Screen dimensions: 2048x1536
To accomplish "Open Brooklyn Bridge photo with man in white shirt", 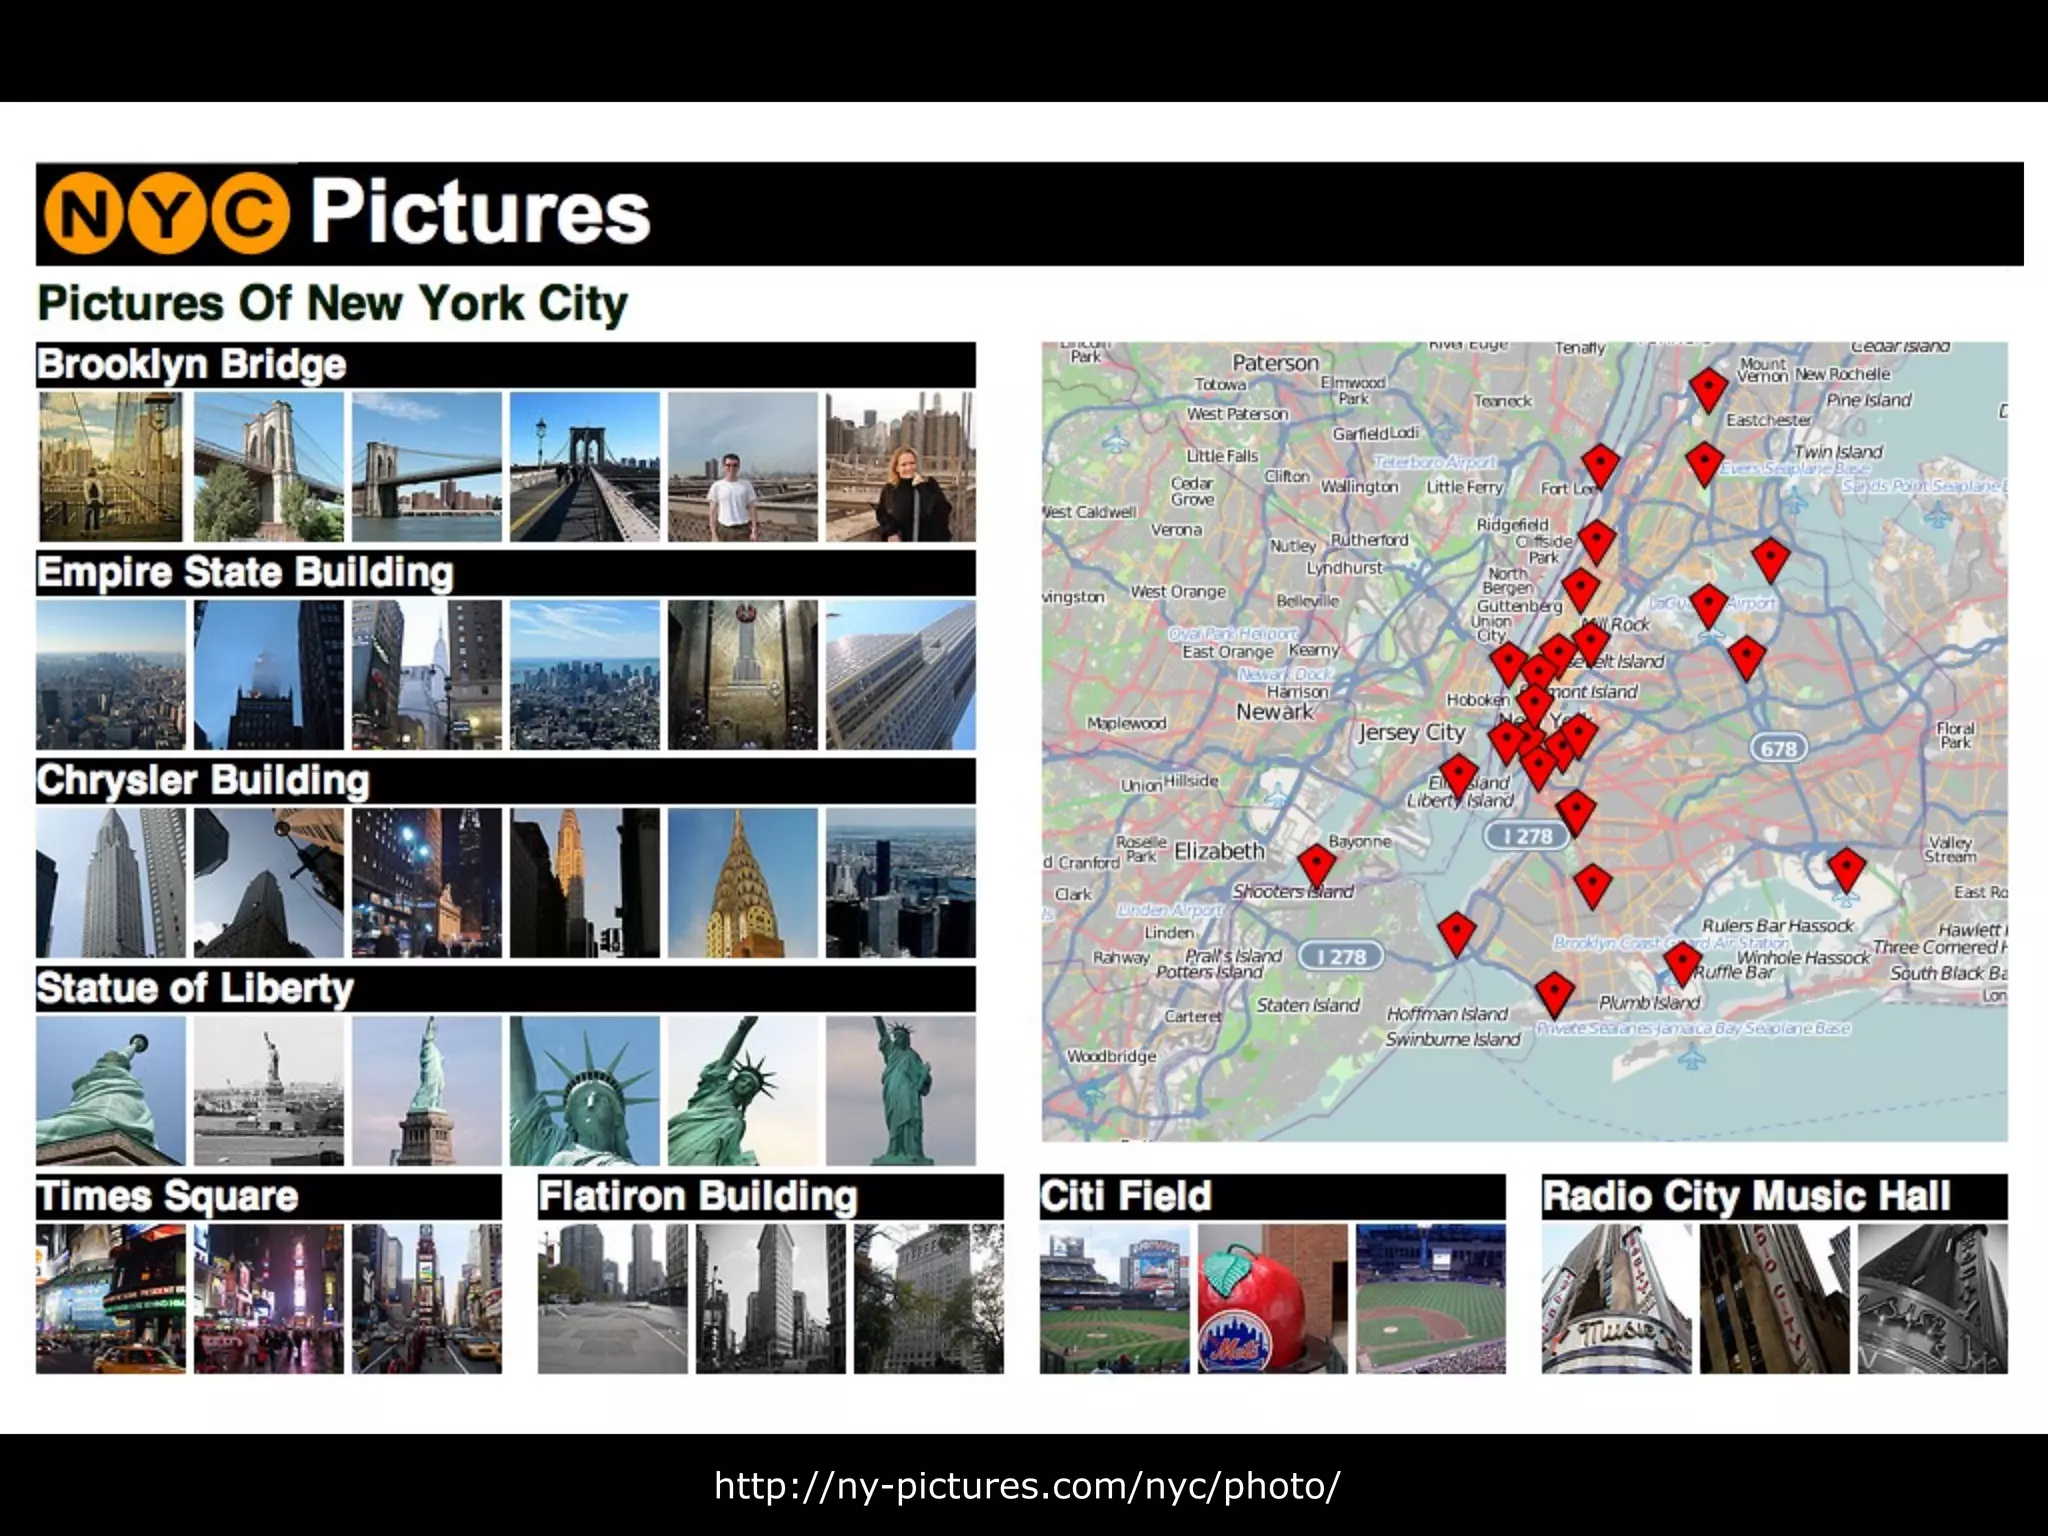I will point(743,467).
